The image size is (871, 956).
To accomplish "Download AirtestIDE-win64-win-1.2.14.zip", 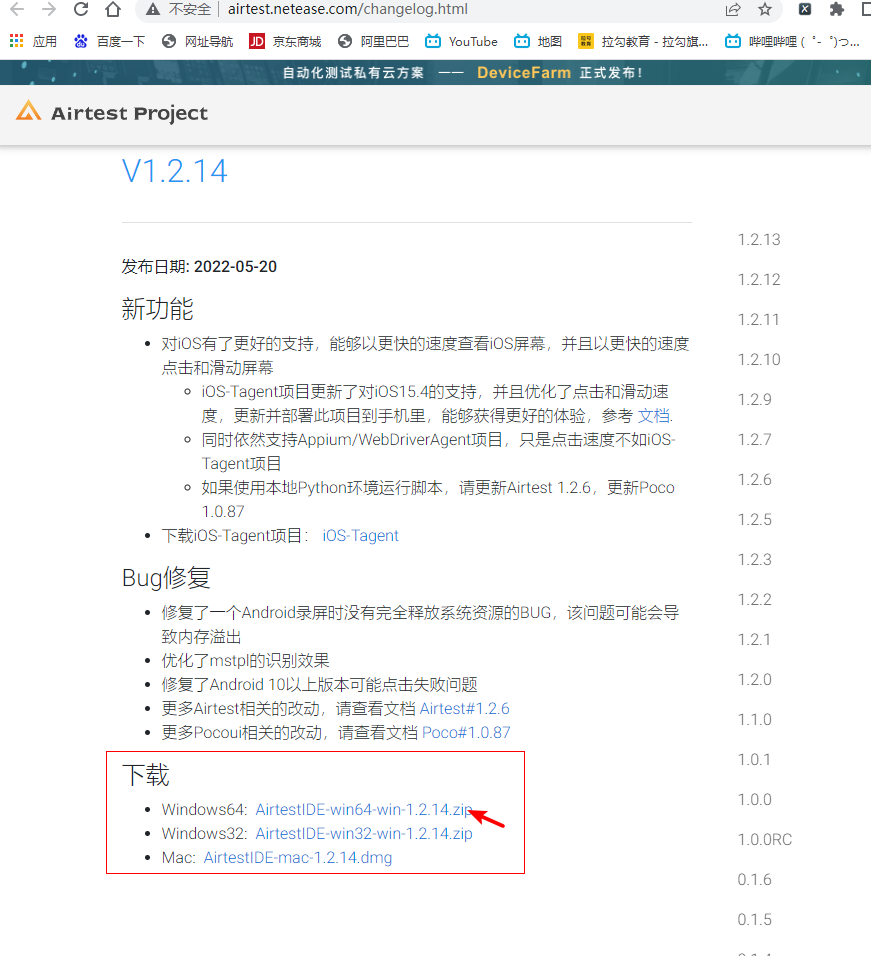I will point(363,809).
